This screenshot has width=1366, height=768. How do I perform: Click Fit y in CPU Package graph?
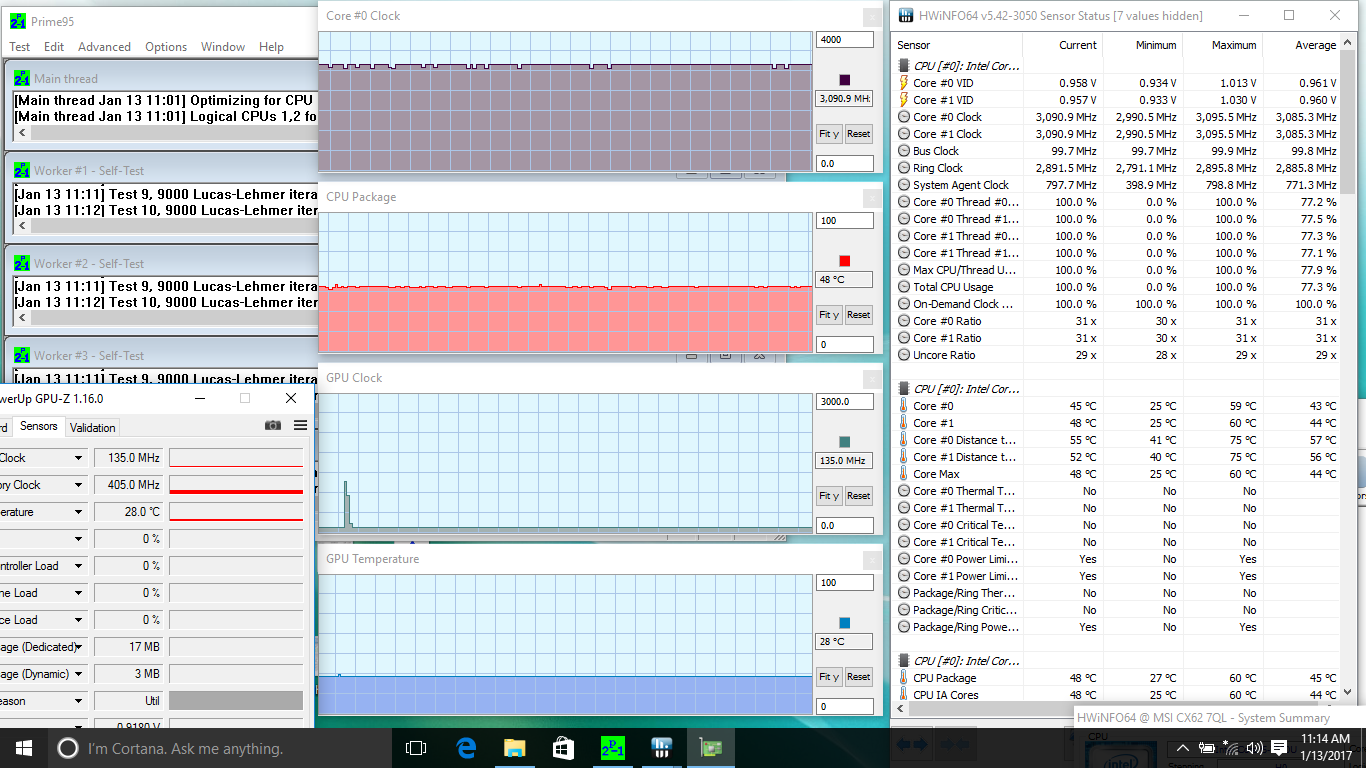(829, 315)
